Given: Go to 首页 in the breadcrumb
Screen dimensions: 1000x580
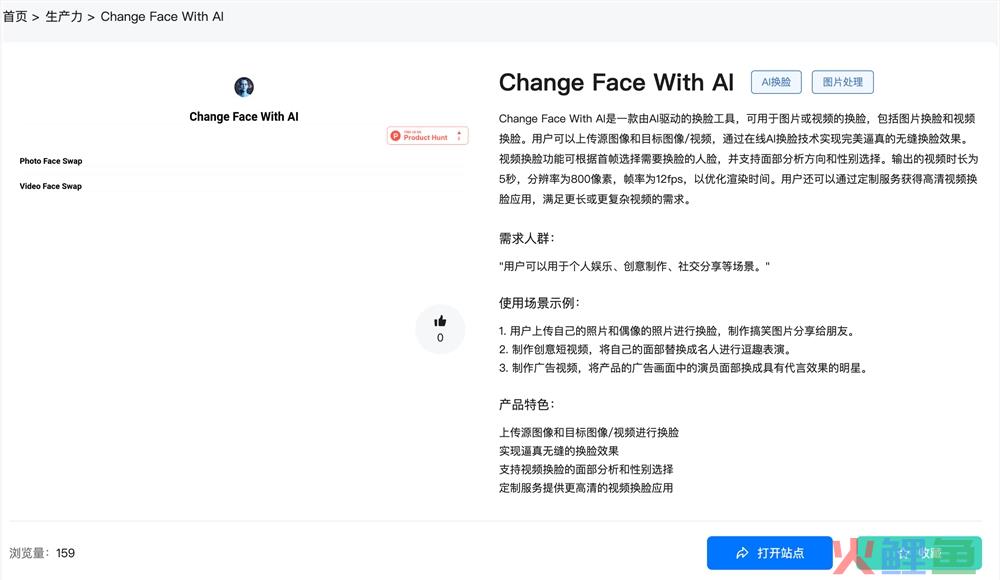Looking at the screenshot, I should (15, 17).
